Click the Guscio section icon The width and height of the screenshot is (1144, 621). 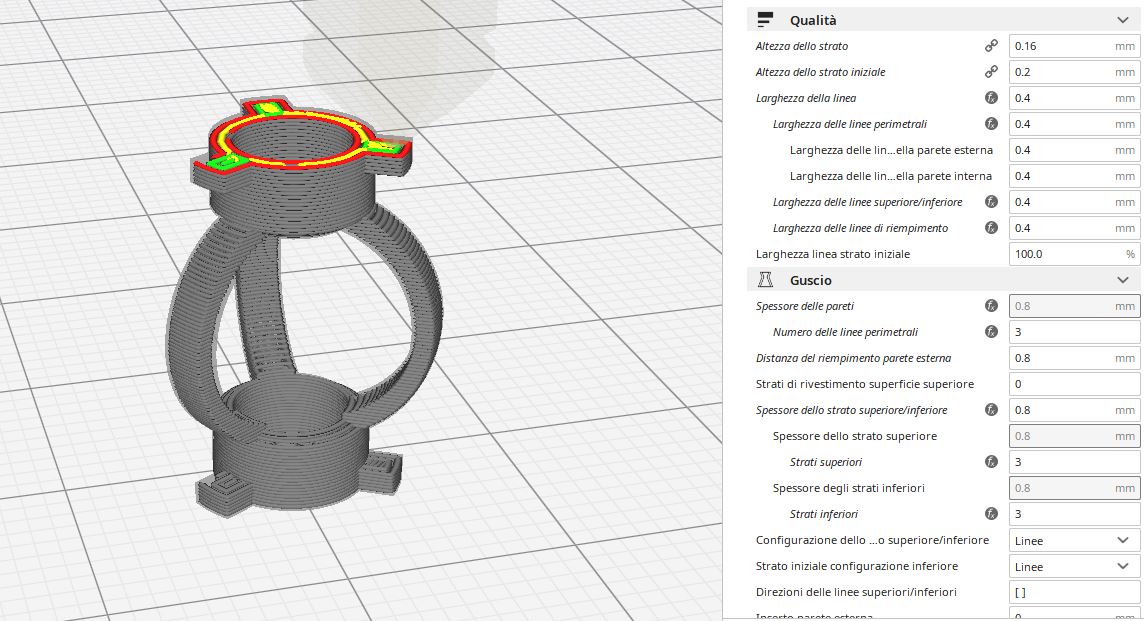pyautogui.click(x=765, y=280)
